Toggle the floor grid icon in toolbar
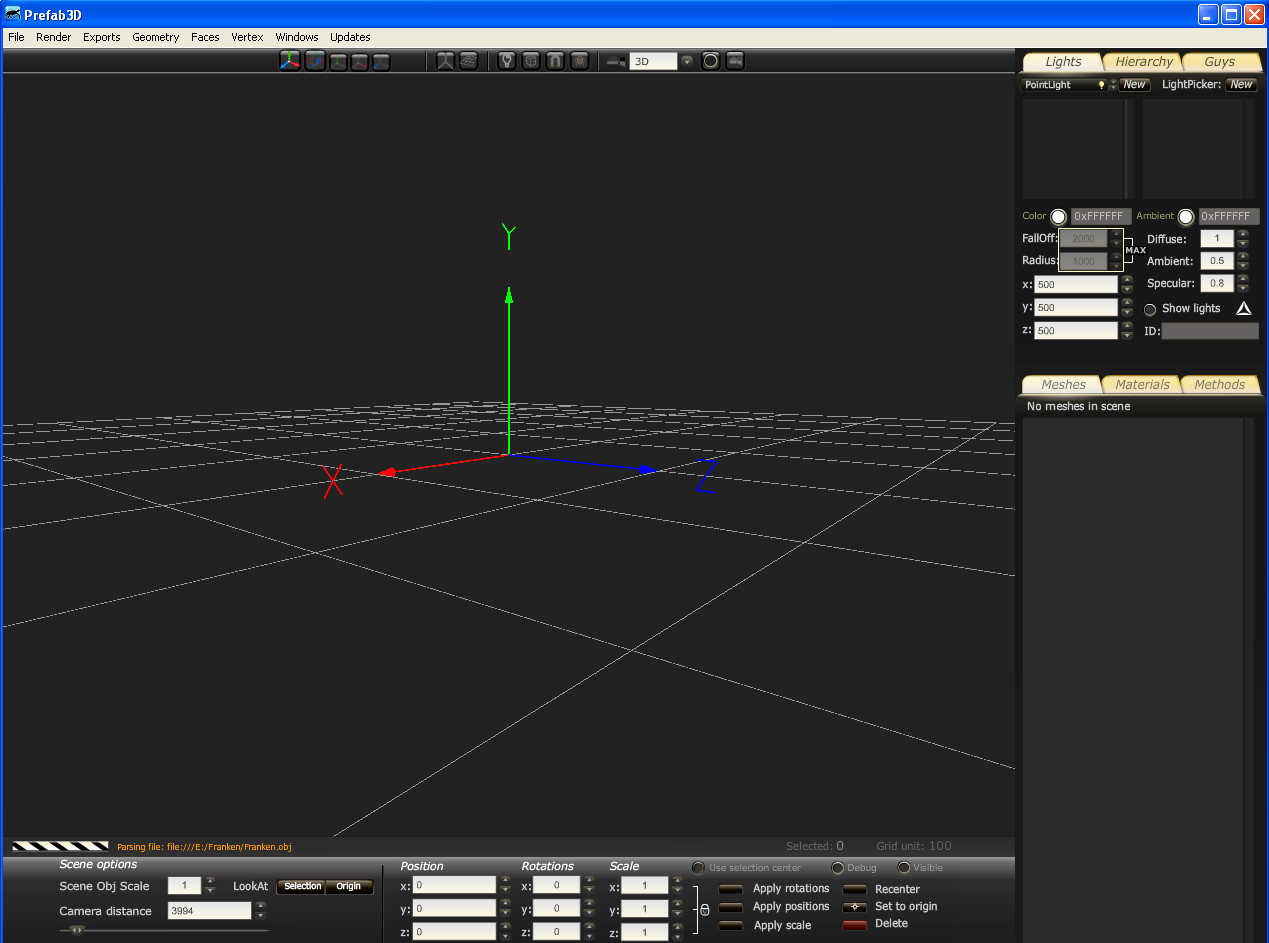1269x943 pixels. tap(468, 62)
